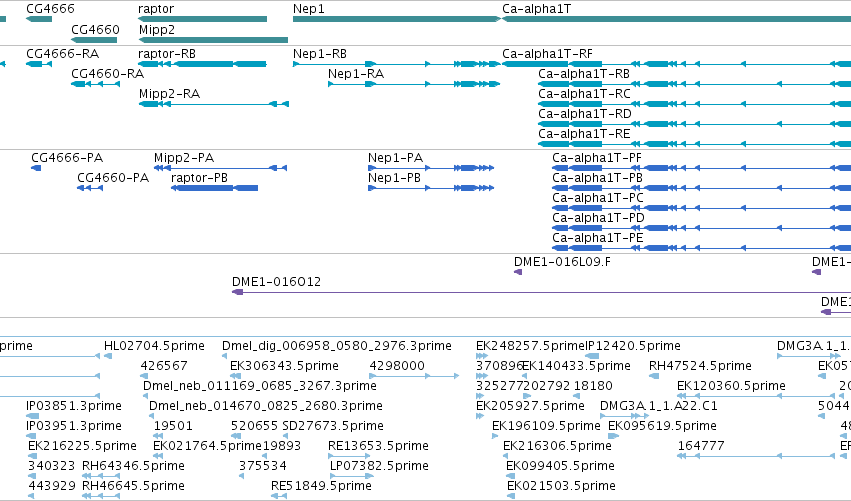This screenshot has width=851, height=501.
Task: Select EST EK120360.5prime
Action: point(756,396)
